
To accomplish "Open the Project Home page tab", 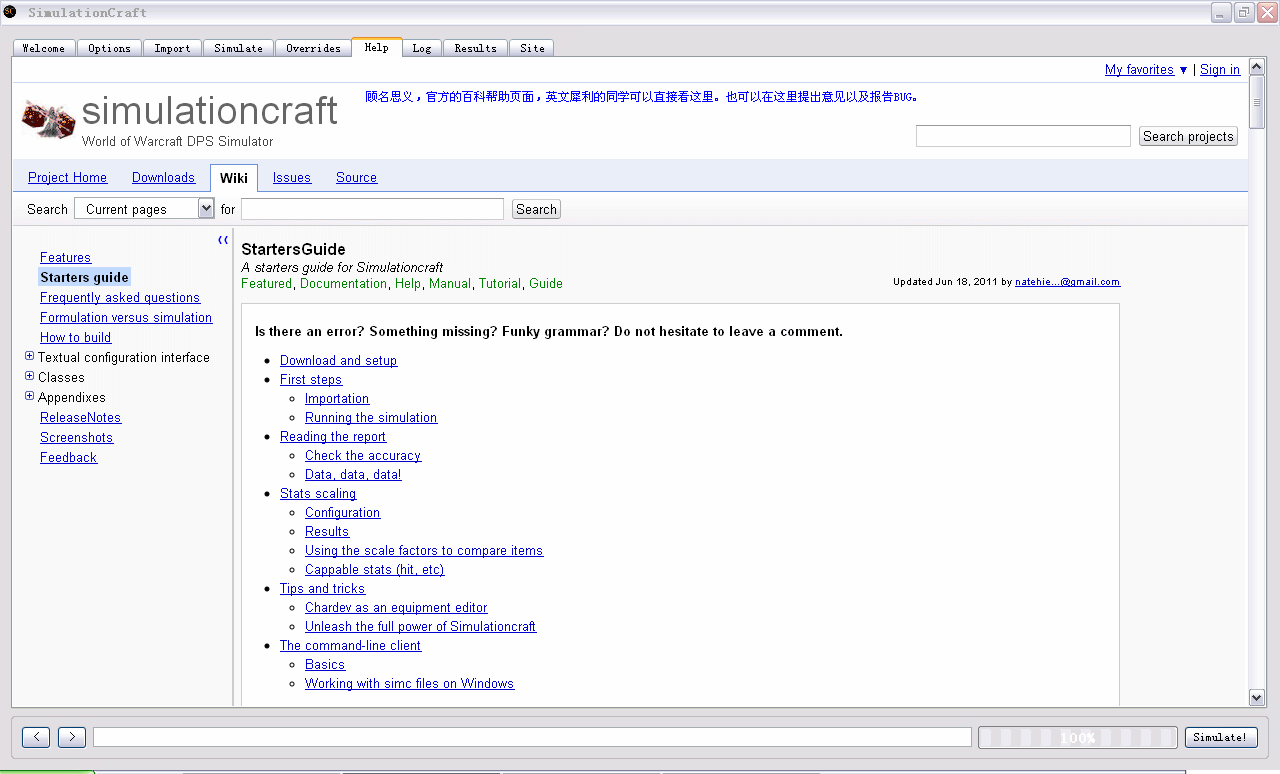I will [67, 177].
